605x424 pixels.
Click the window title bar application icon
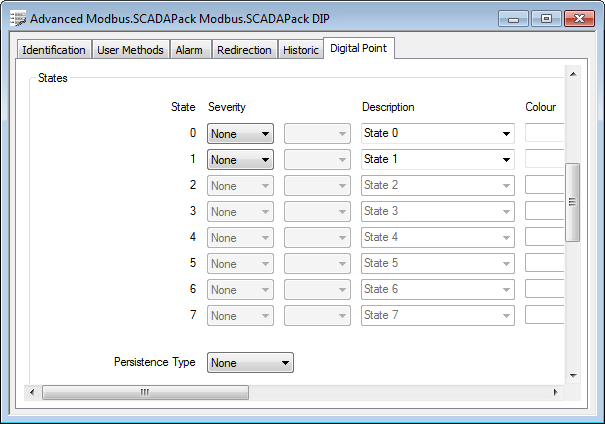(x=17, y=19)
